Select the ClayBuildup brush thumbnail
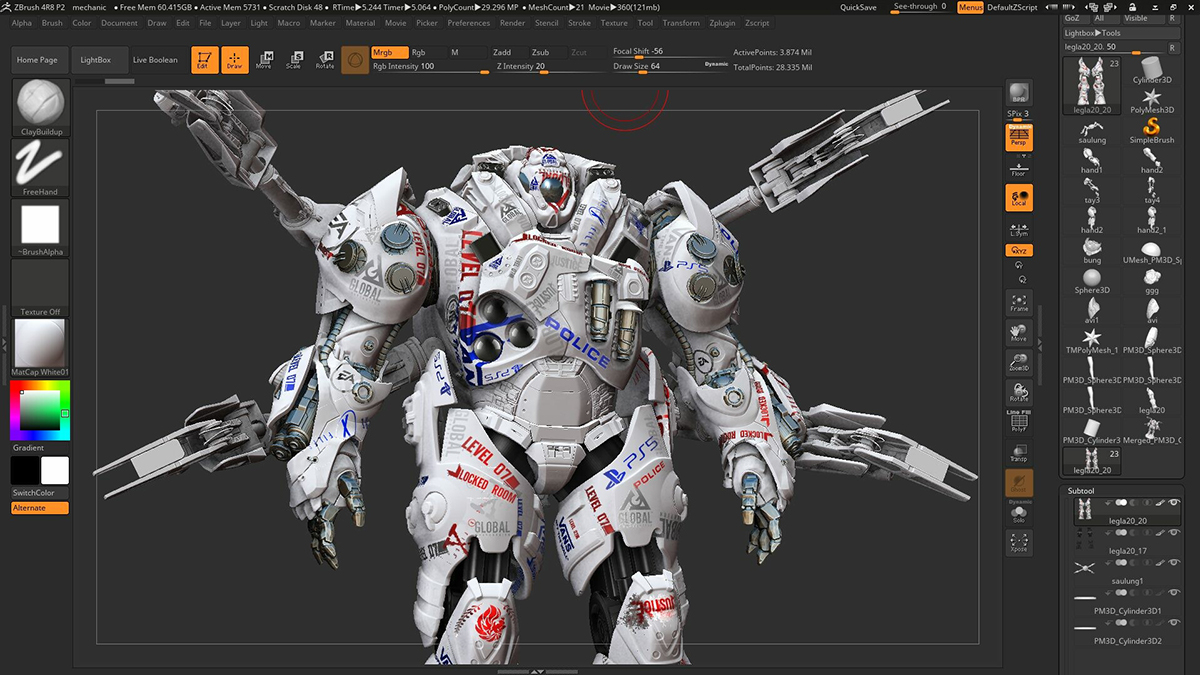This screenshot has width=1200, height=675. [x=40, y=106]
